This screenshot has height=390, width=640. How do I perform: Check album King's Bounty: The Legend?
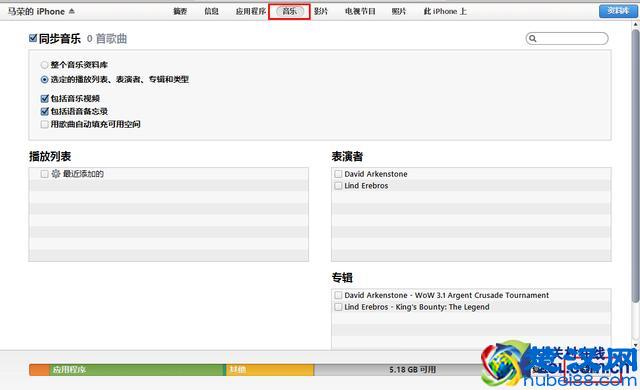point(338,307)
